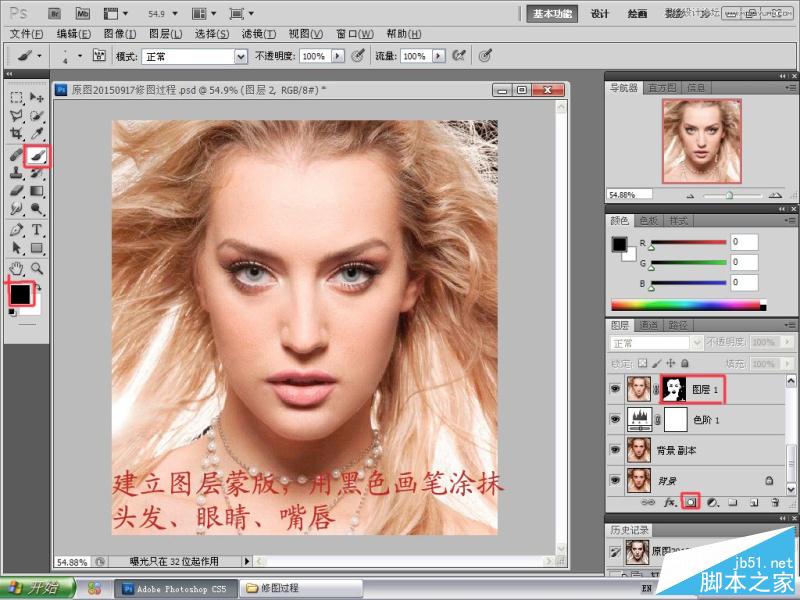
Task: Toggle visibility of 色阶 1 layer
Action: [615, 419]
